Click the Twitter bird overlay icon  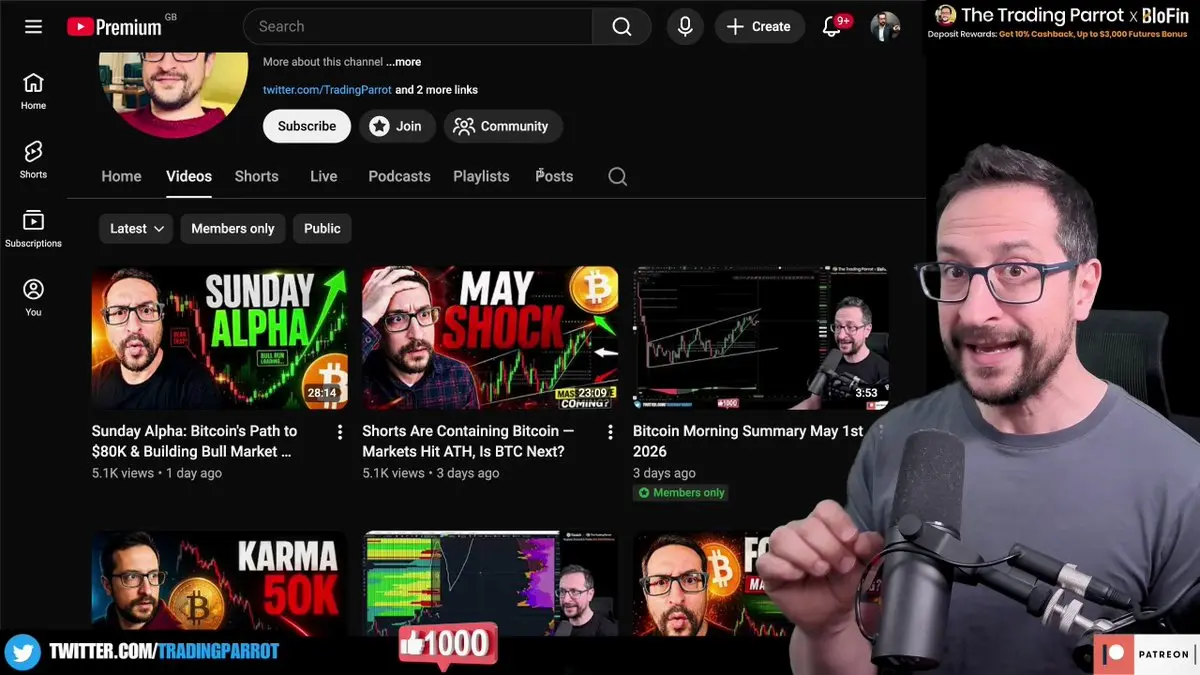[x=22, y=652]
